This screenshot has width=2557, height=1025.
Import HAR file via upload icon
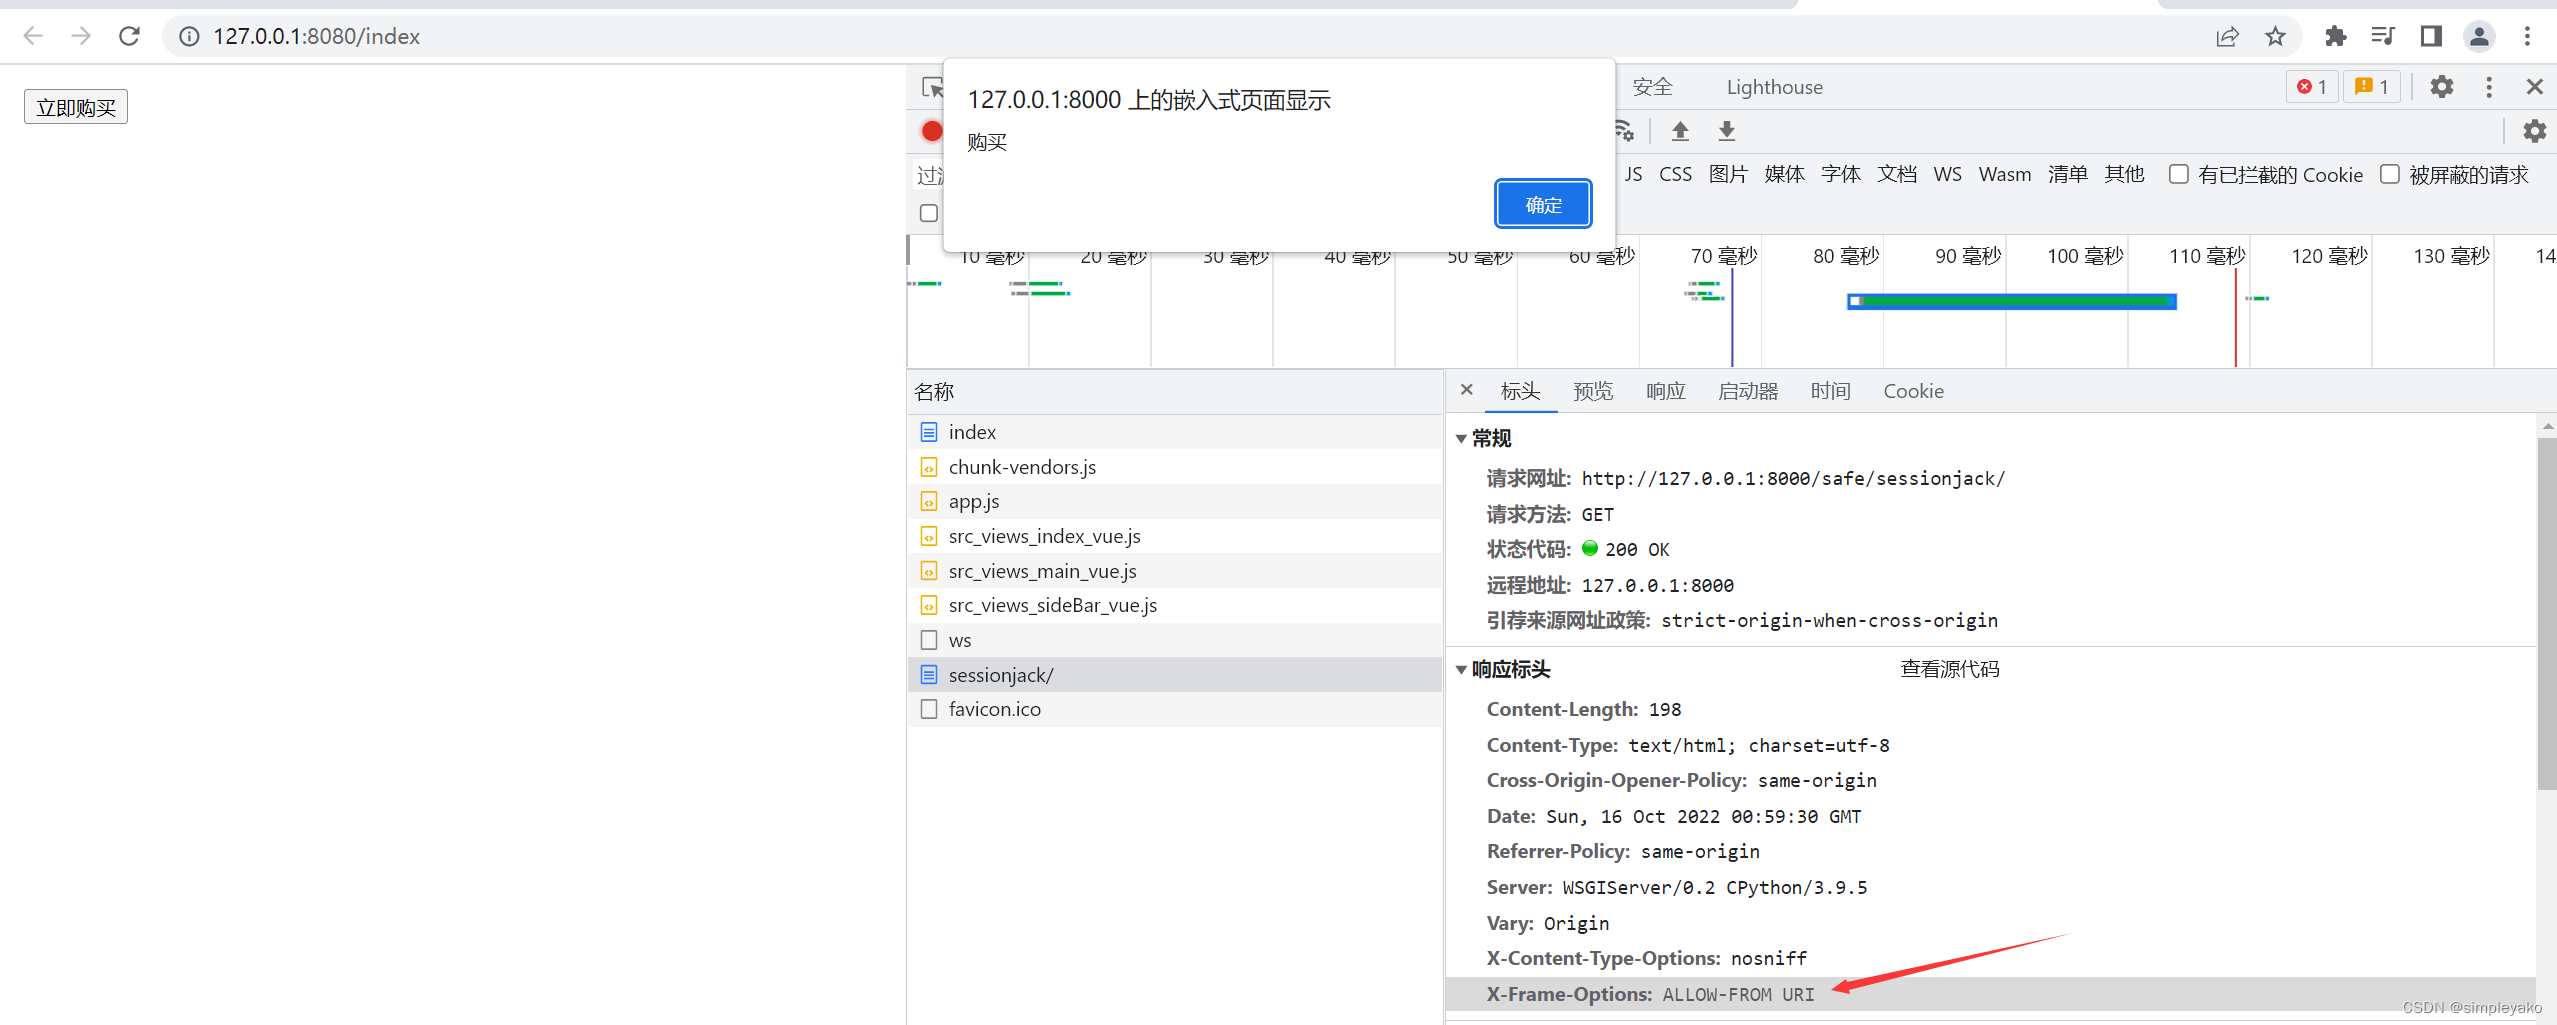[x=1680, y=131]
